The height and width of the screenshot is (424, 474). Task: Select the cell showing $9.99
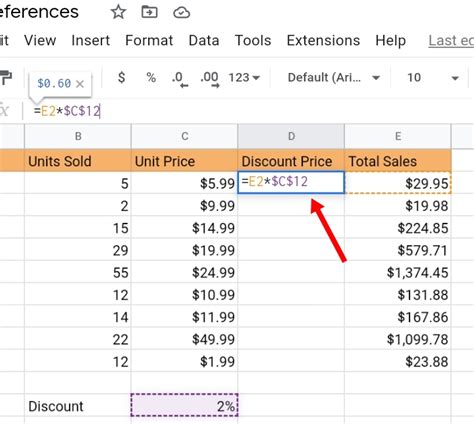(185, 205)
